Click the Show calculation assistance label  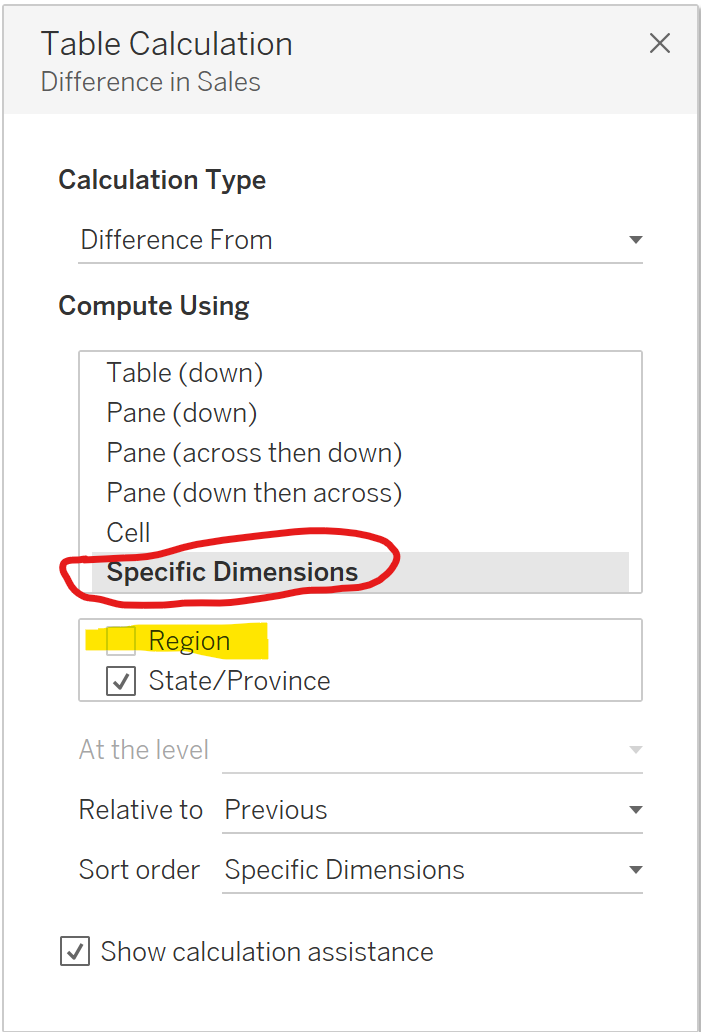click(x=267, y=951)
